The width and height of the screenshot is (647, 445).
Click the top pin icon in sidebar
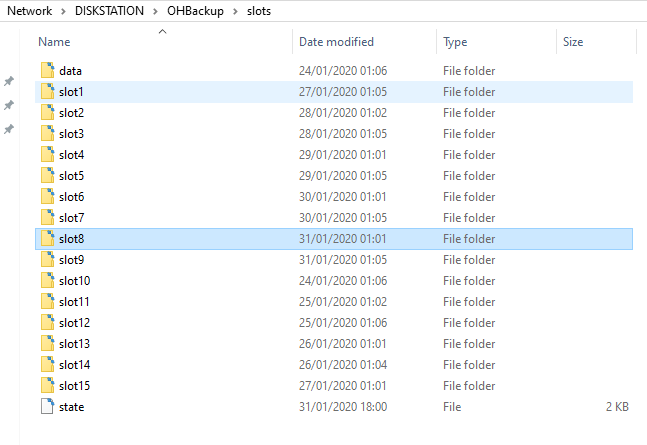[10, 81]
